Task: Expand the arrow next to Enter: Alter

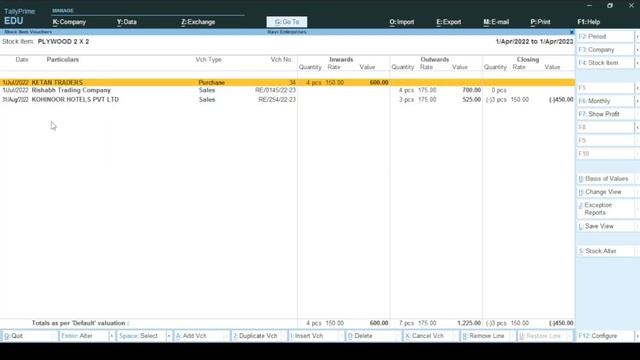Action: pyautogui.click(x=111, y=336)
